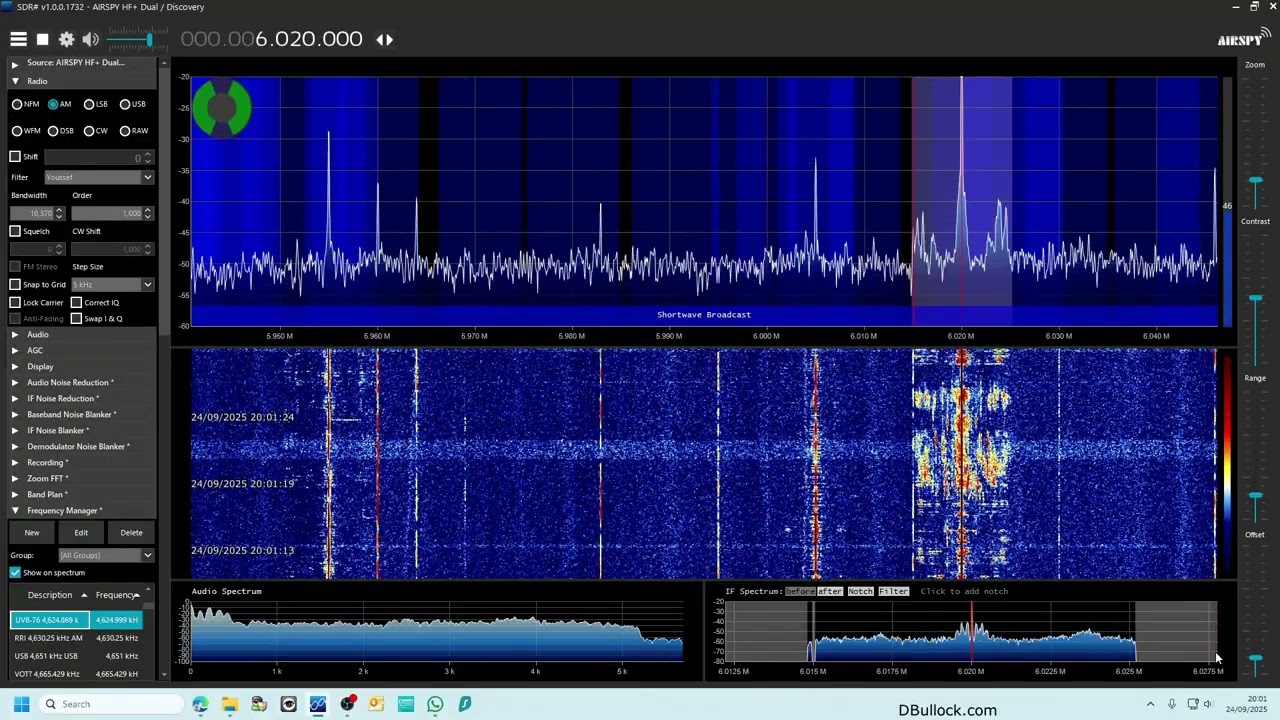The height and width of the screenshot is (720, 1280).
Task: Open settings via the gear icon
Action: pyautogui.click(x=66, y=39)
